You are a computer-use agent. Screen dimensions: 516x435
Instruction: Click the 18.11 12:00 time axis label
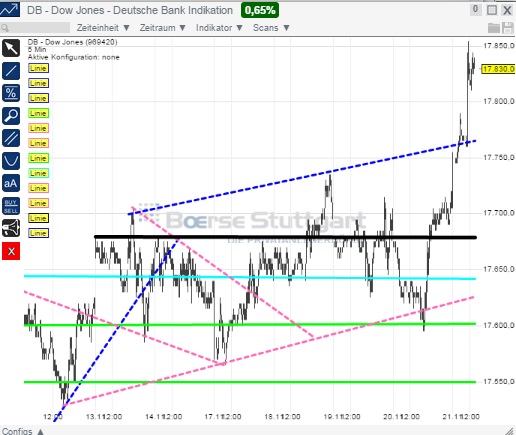282,417
